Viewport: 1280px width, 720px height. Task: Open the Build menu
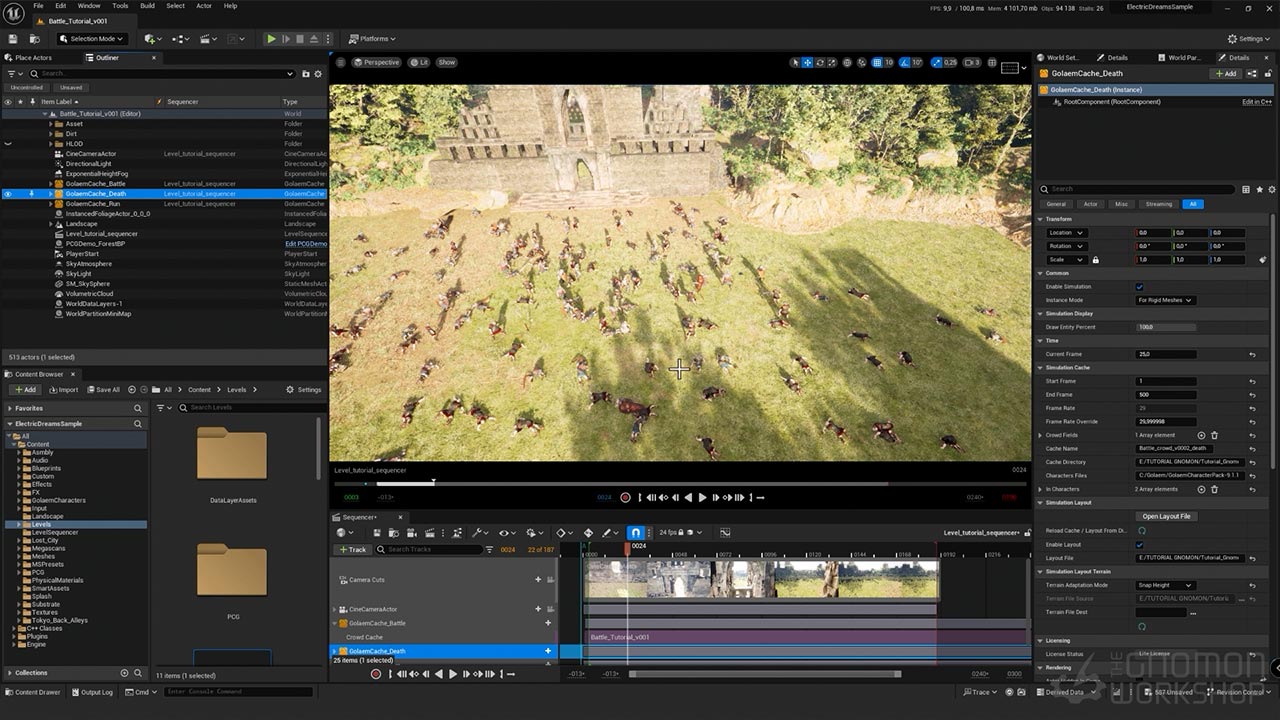pos(147,6)
